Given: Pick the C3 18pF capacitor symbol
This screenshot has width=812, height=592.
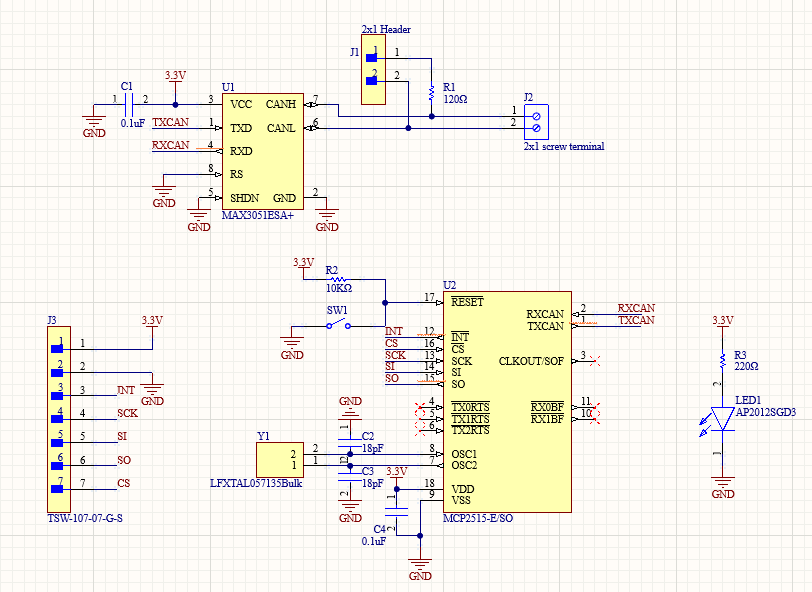Looking at the screenshot, I should [x=350, y=477].
